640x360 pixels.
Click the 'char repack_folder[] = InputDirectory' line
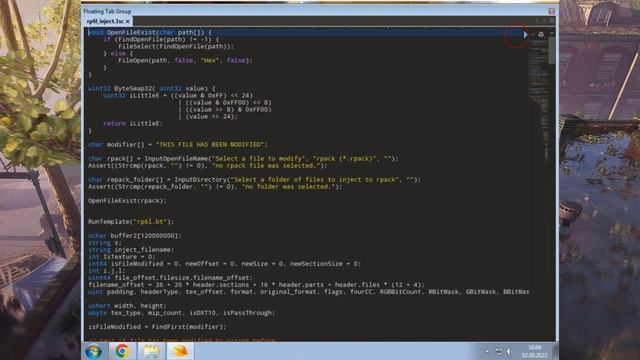(254, 180)
